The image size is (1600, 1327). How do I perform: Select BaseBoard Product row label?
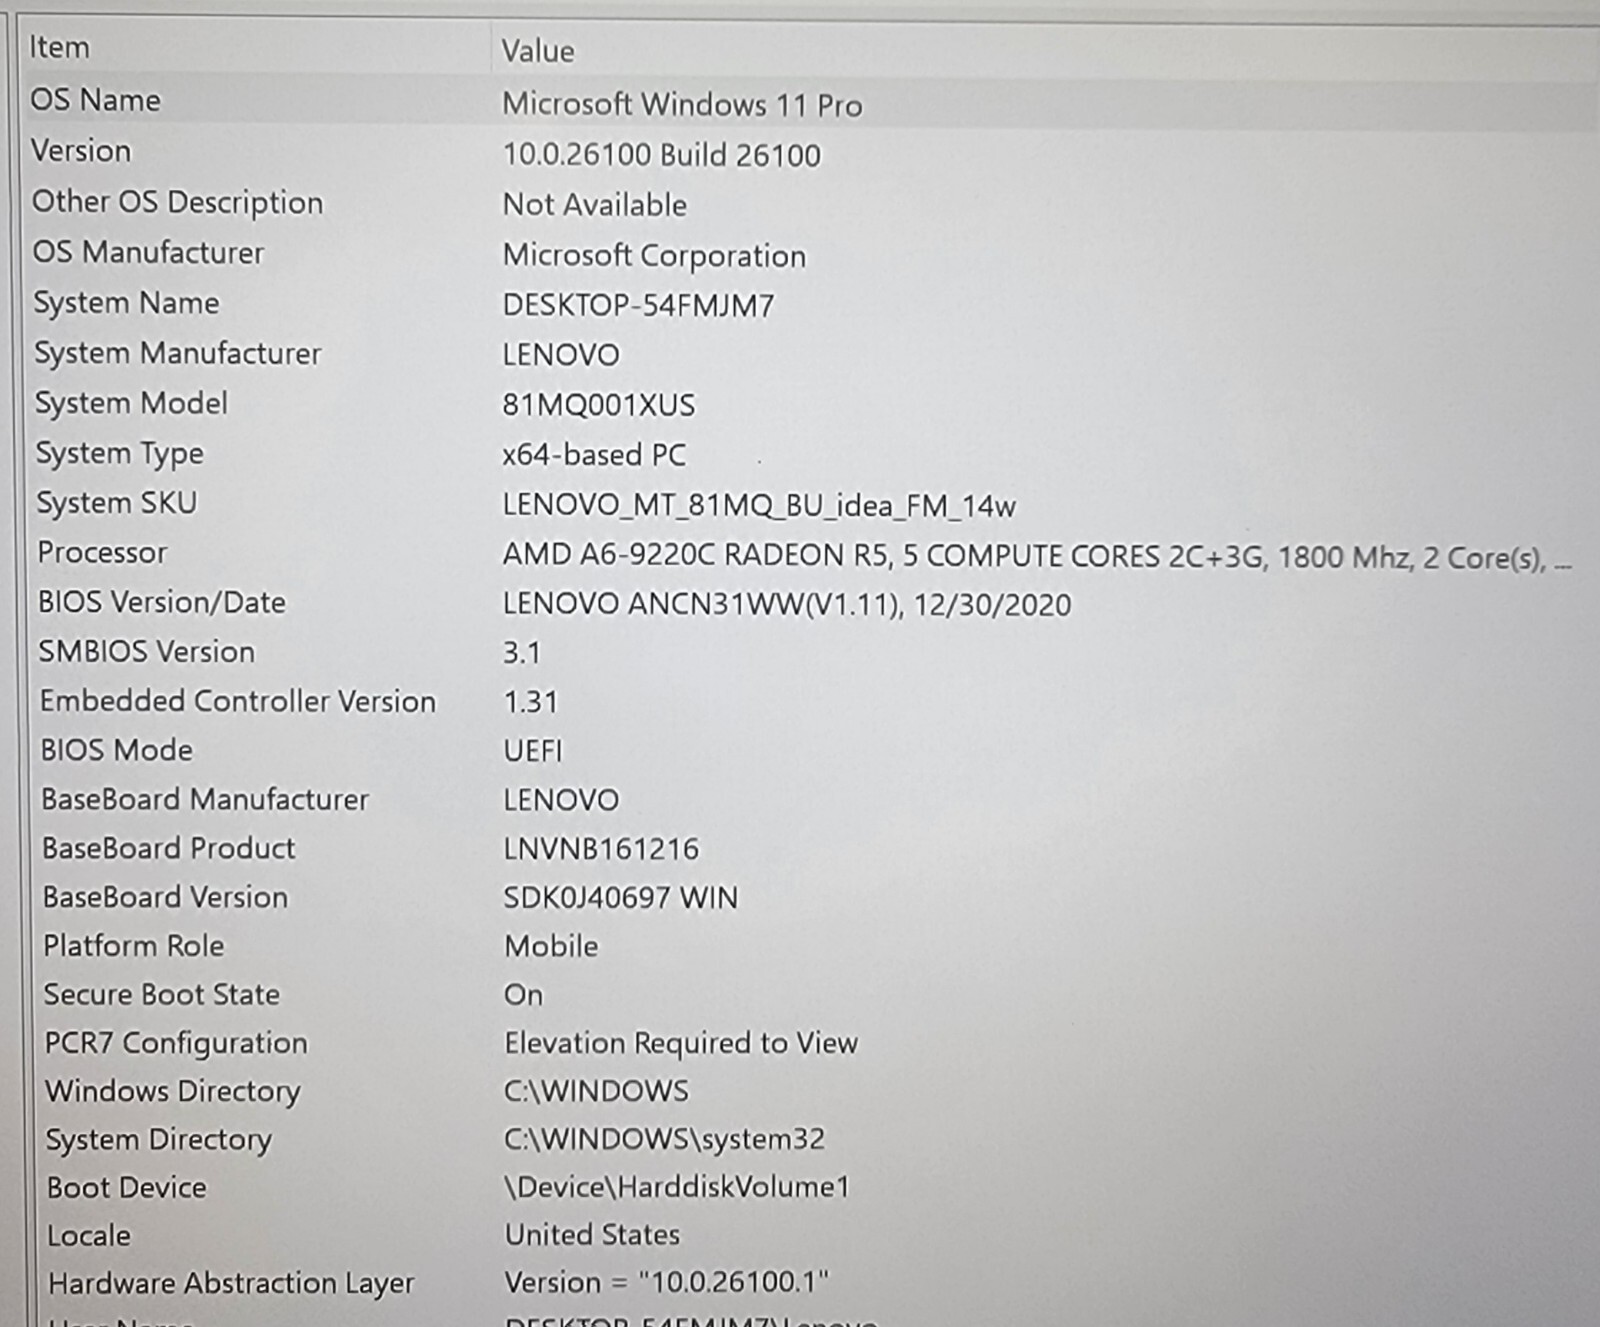point(168,848)
